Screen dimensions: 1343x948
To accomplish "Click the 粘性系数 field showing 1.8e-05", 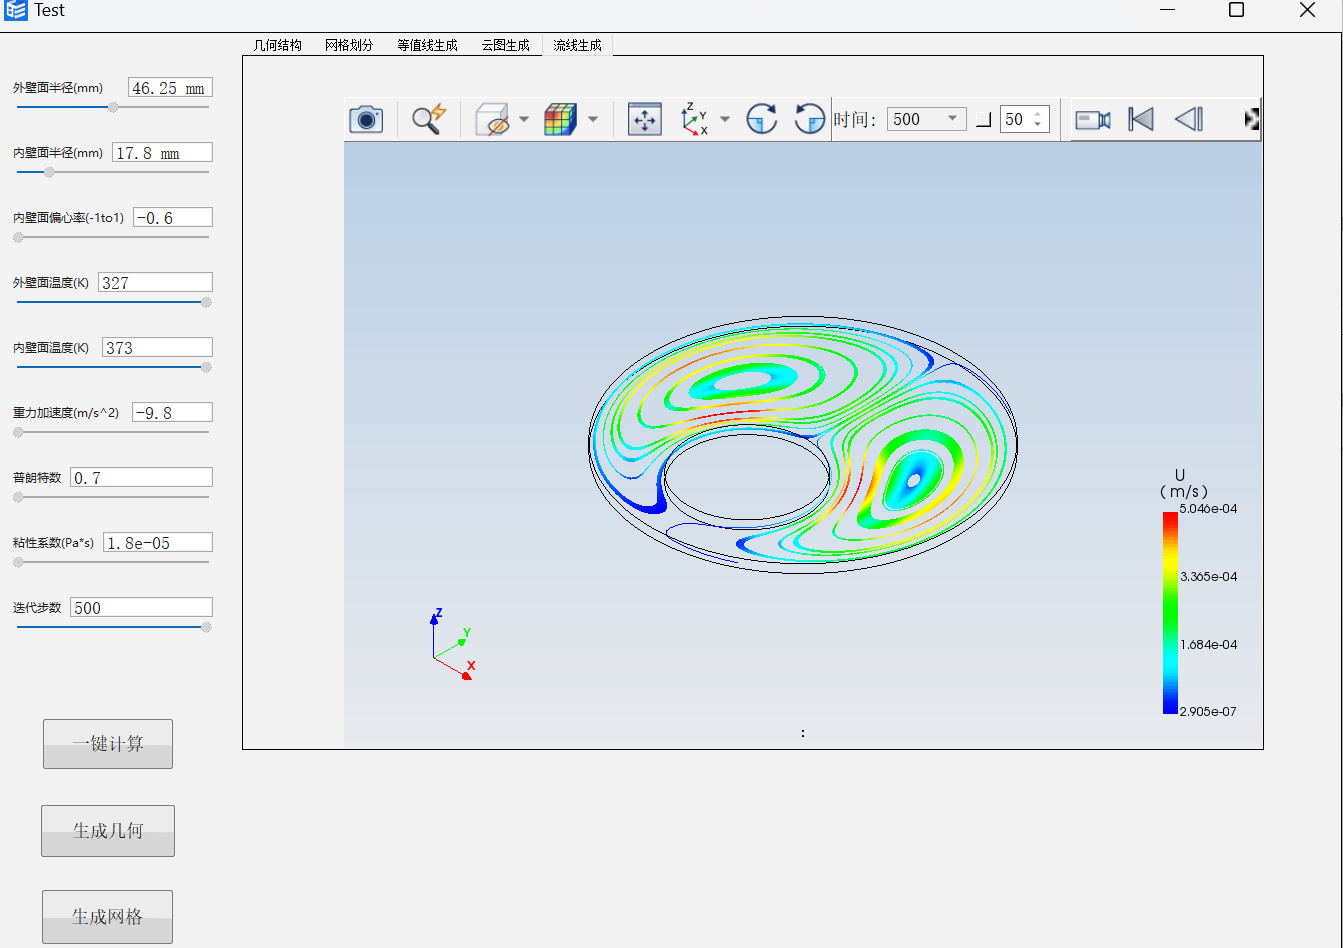I will click(158, 543).
